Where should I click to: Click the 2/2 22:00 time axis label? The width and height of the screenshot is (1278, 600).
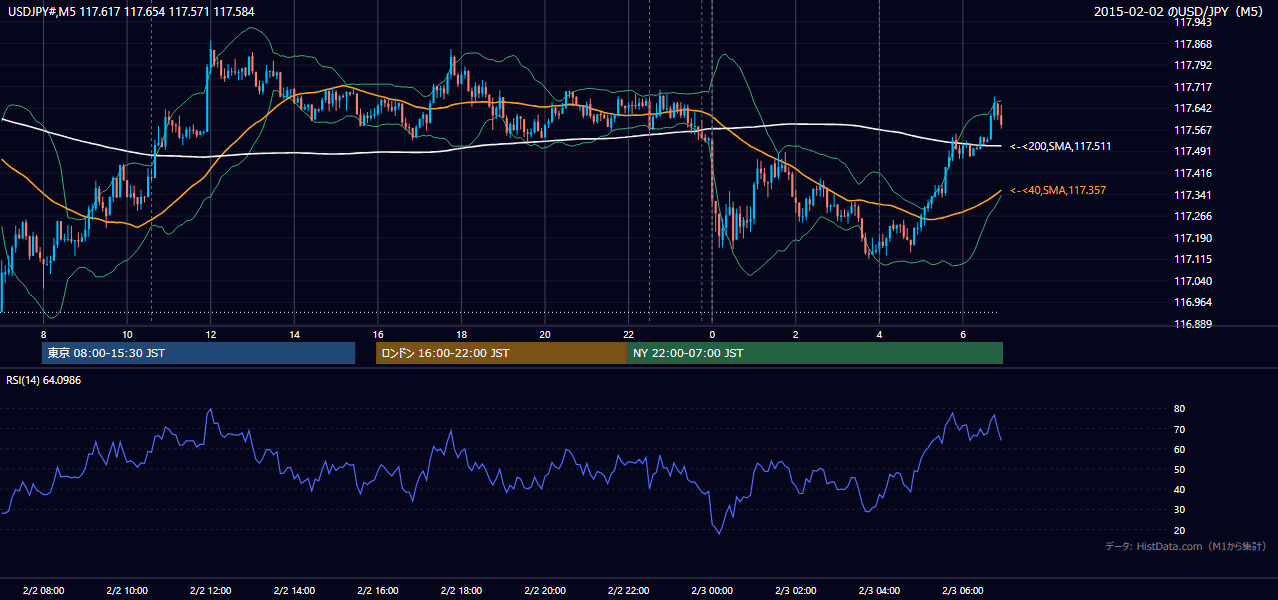(628, 591)
